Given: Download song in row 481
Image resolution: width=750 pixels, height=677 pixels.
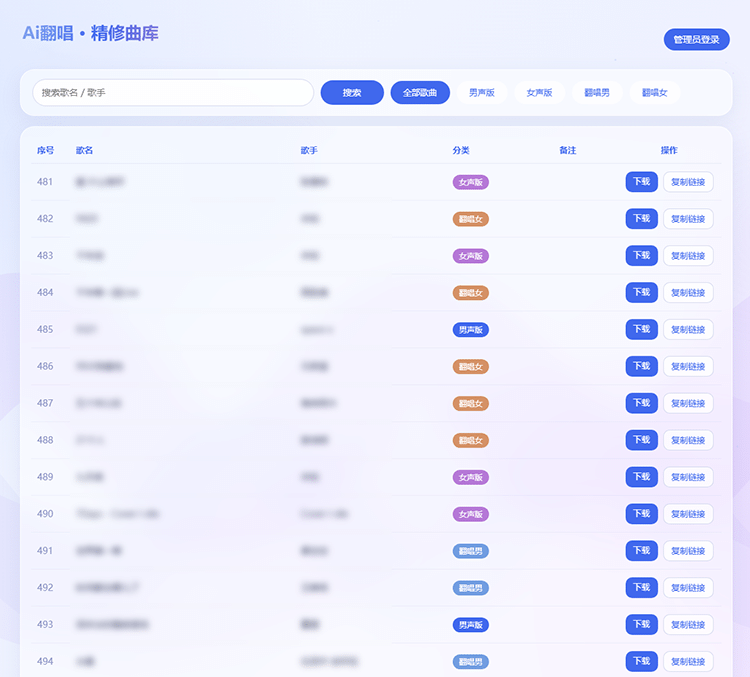Looking at the screenshot, I should click(x=641, y=182).
